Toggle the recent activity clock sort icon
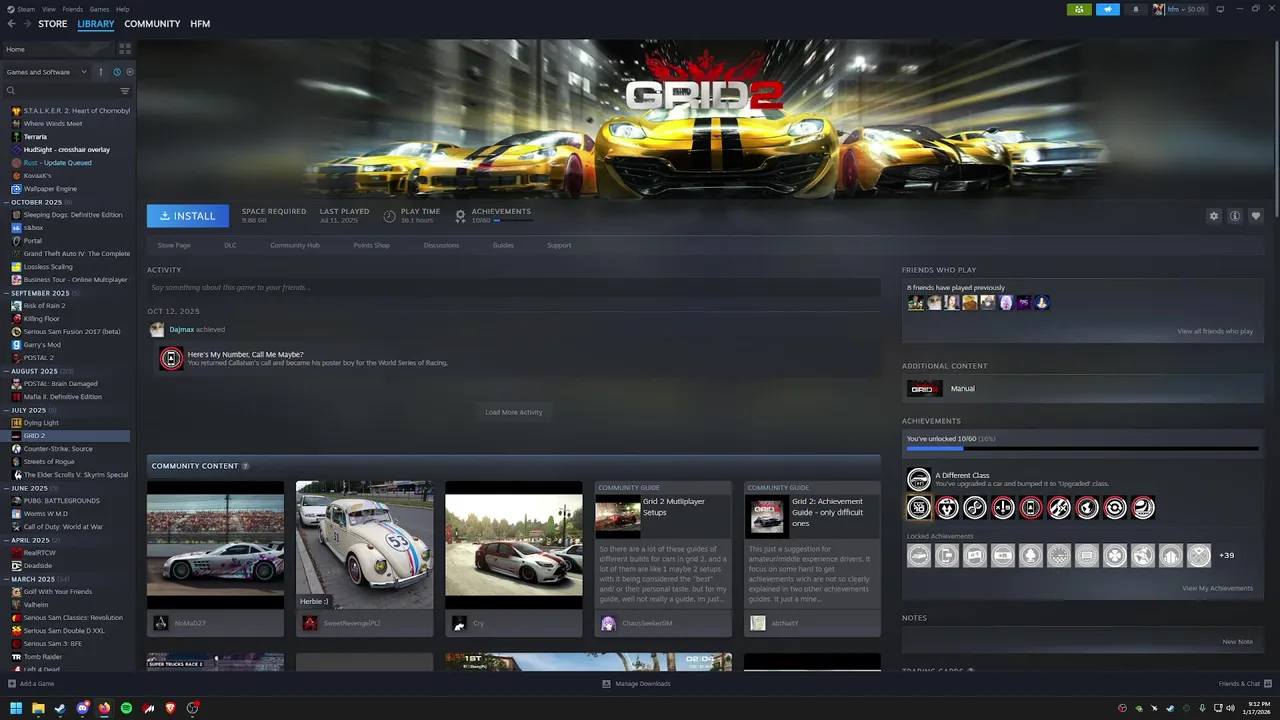The image size is (1280, 720). click(117, 72)
